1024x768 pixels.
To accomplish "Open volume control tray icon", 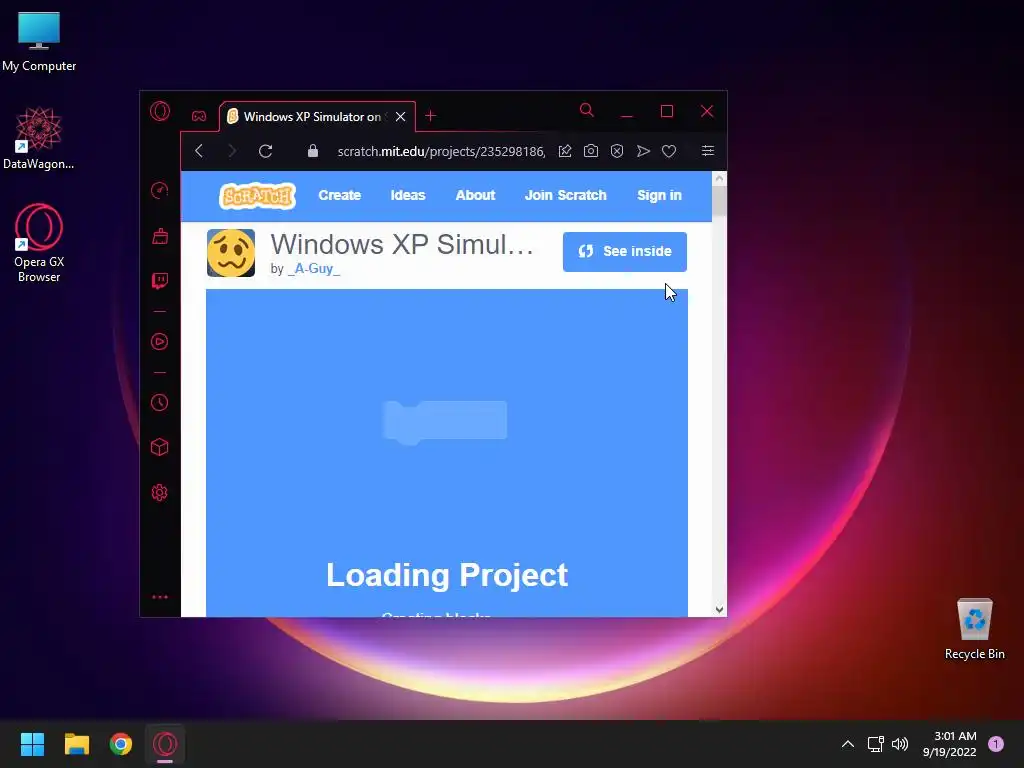I will tap(900, 744).
